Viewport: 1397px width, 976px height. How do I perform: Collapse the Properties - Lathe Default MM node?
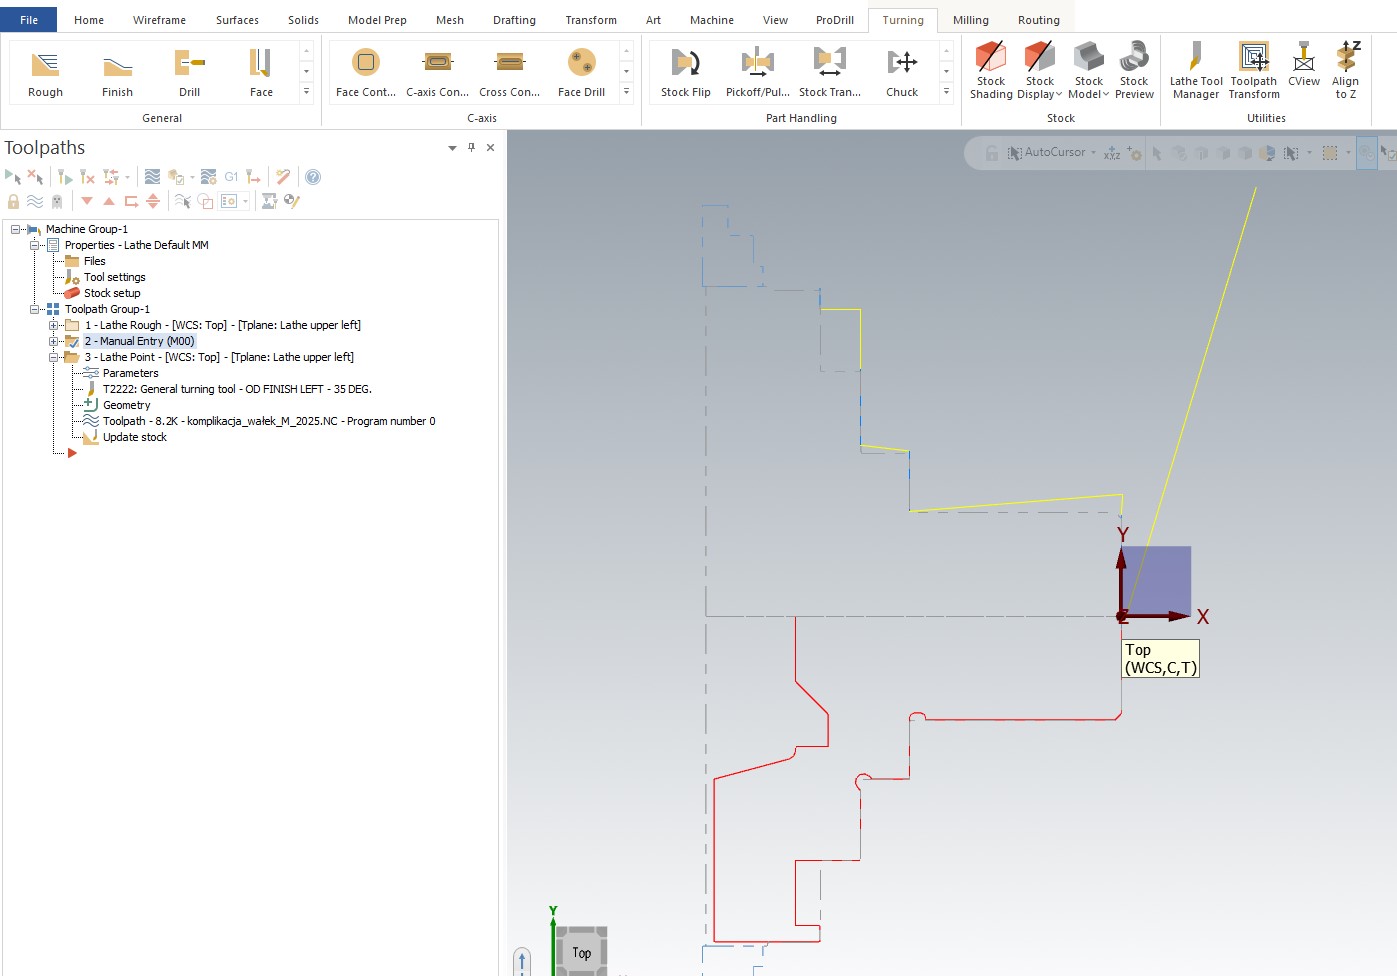tap(34, 245)
